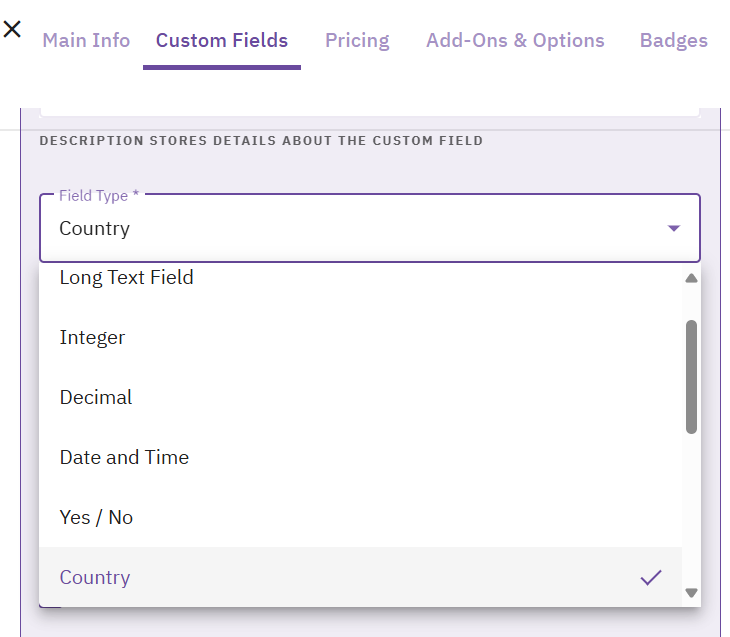Open the Pricing tab
Image resolution: width=730 pixels, height=637 pixels.
[357, 40]
